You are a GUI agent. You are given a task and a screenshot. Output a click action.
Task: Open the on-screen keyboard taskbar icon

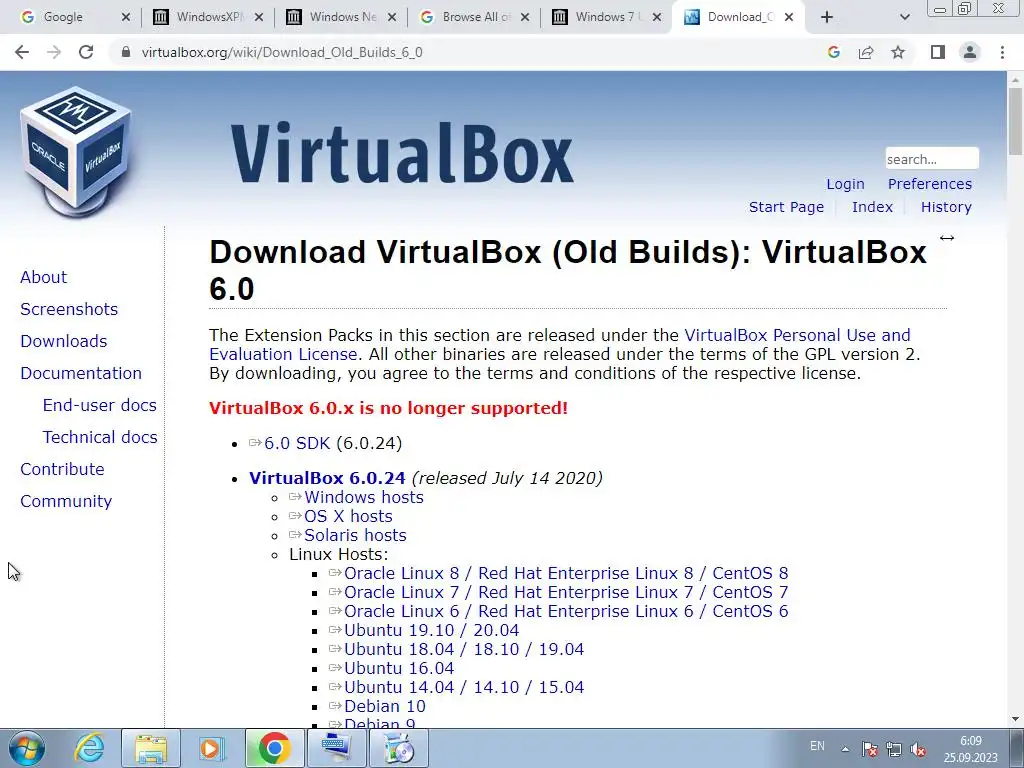tap(336, 748)
